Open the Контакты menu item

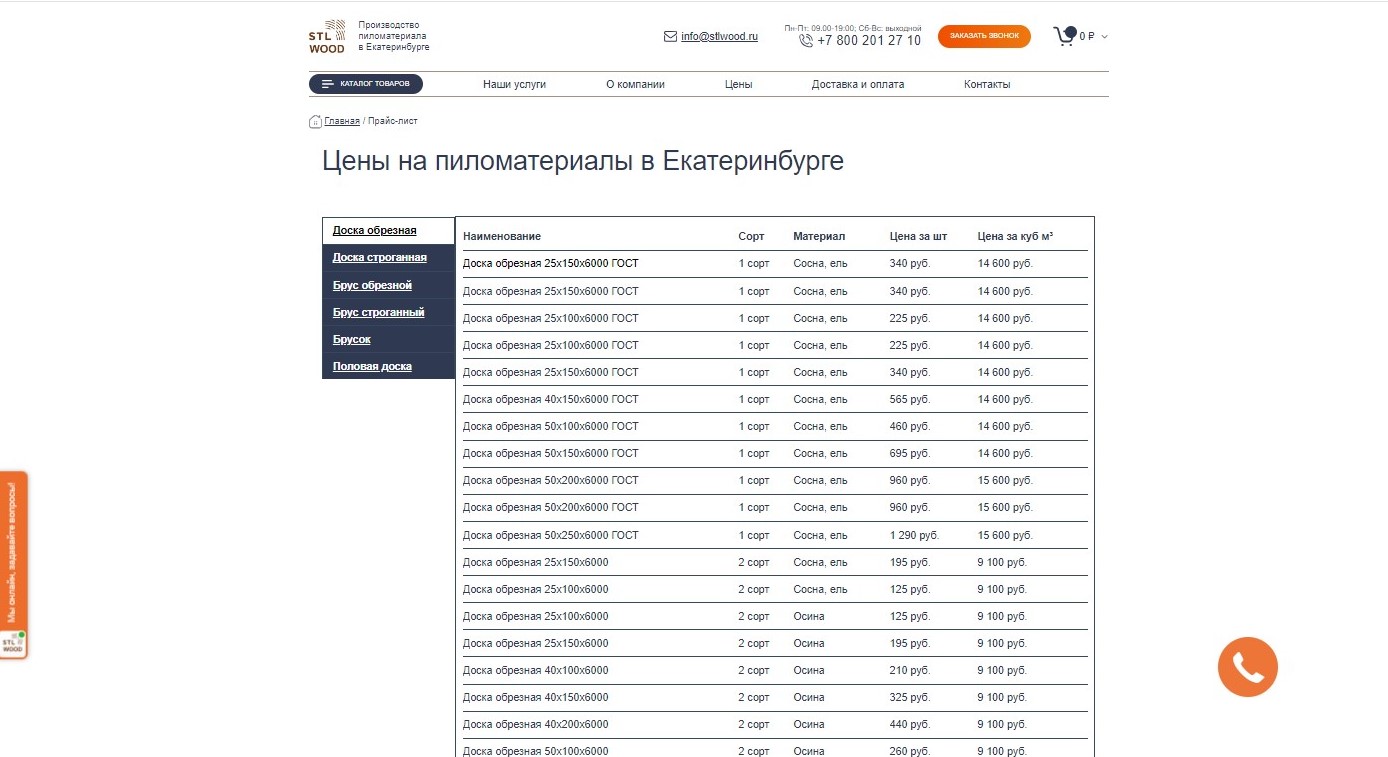(x=987, y=84)
